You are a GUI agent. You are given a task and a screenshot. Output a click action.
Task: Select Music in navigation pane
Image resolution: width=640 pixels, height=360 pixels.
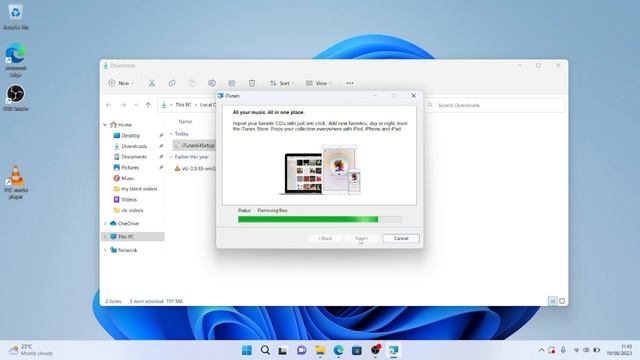(x=127, y=178)
